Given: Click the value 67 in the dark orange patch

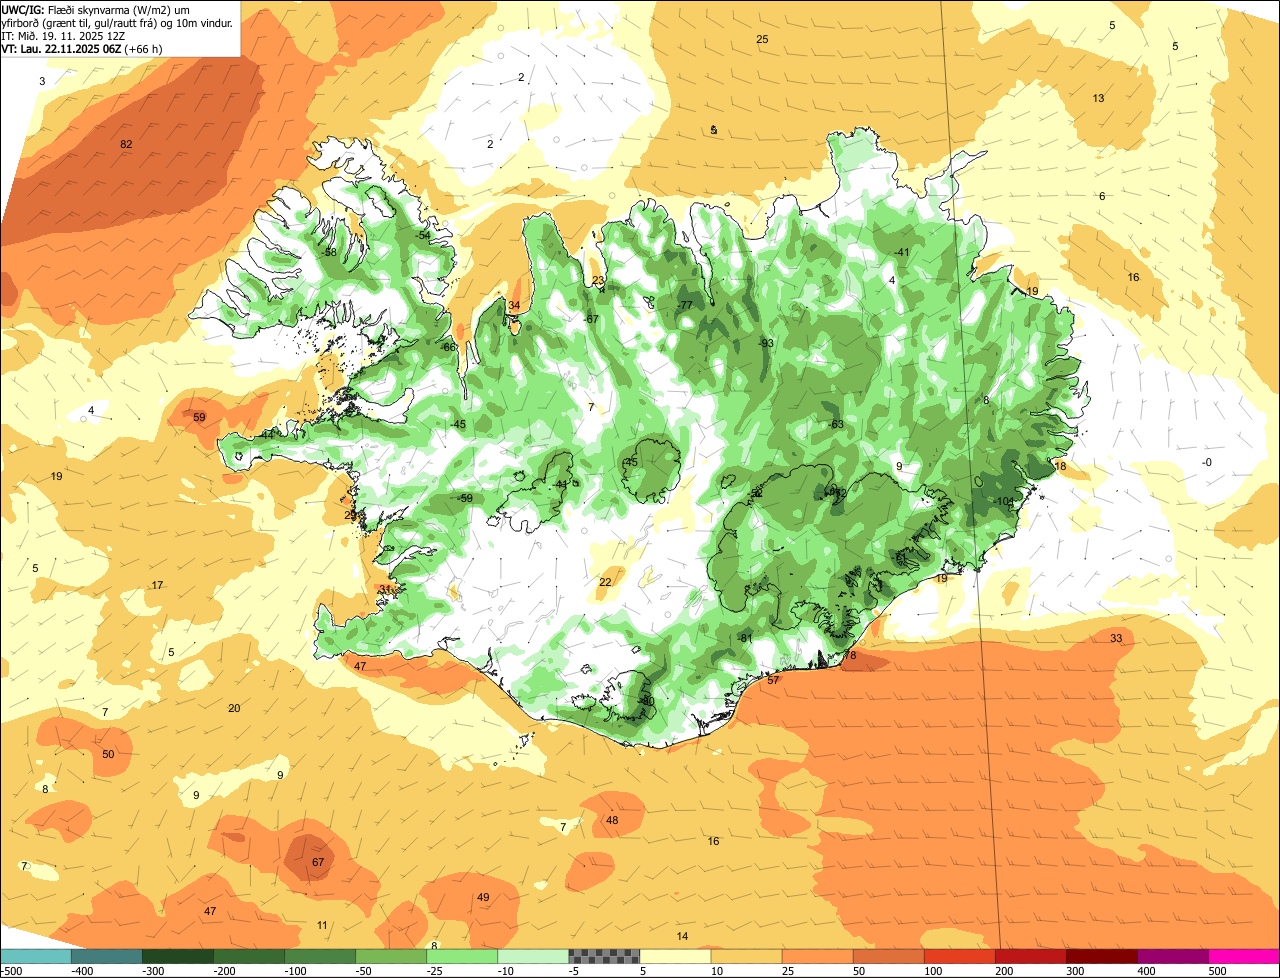Looking at the screenshot, I should (318, 862).
